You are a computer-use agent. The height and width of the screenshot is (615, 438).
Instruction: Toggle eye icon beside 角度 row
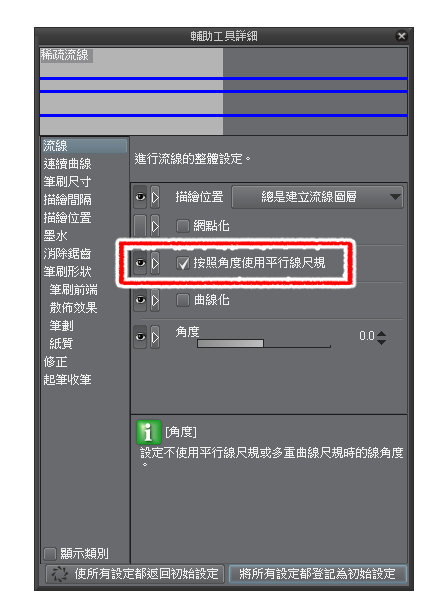coord(140,337)
